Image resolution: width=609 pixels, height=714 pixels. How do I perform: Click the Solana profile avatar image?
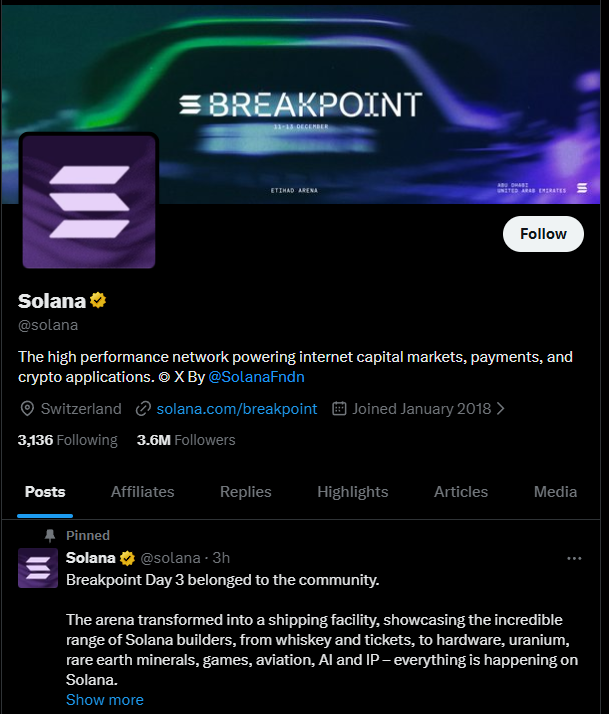(x=89, y=201)
